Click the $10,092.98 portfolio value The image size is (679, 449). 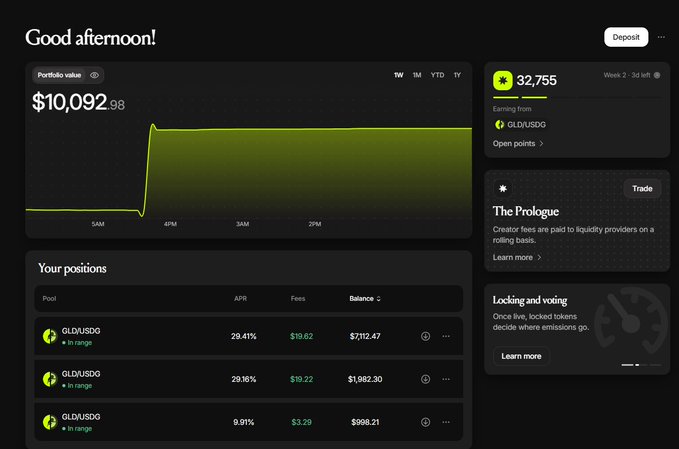[x=78, y=103]
